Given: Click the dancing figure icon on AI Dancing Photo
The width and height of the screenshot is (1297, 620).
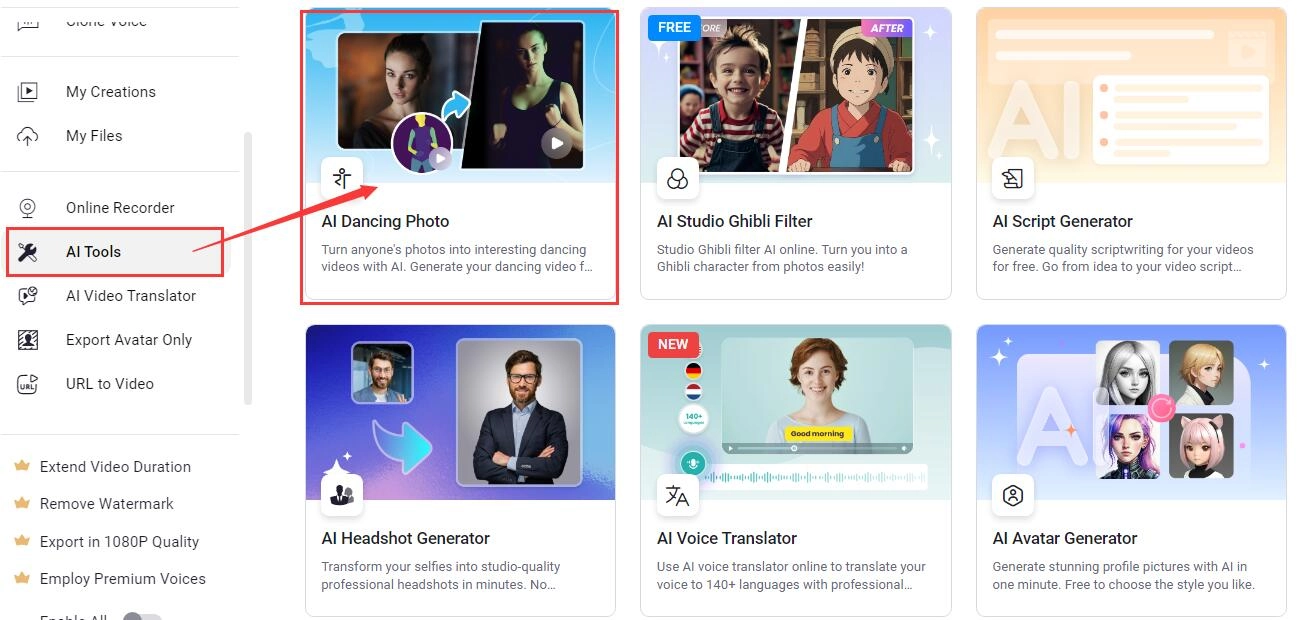Looking at the screenshot, I should 342,178.
